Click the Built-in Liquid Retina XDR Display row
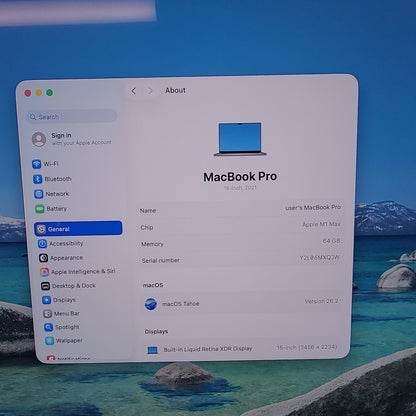 (x=242, y=349)
